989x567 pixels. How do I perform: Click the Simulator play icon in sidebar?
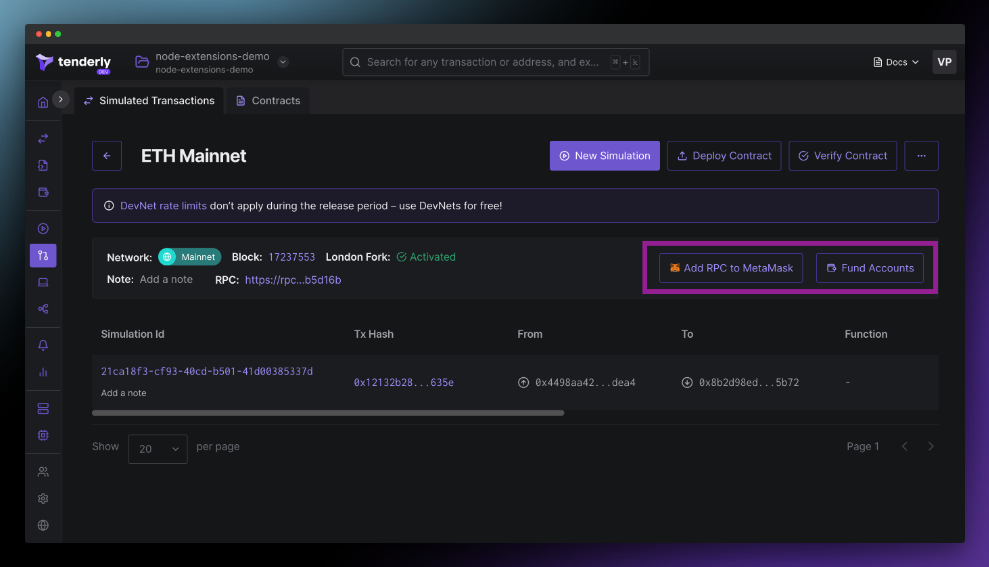(x=43, y=229)
